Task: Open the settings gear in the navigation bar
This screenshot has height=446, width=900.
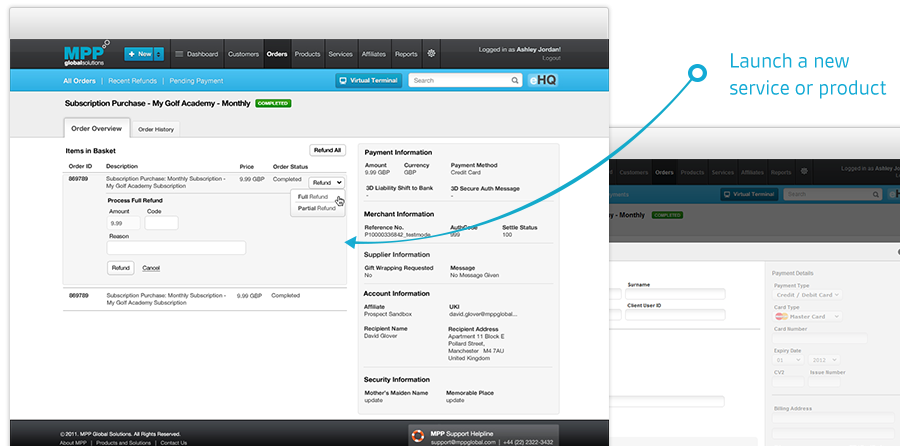Action: point(431,53)
